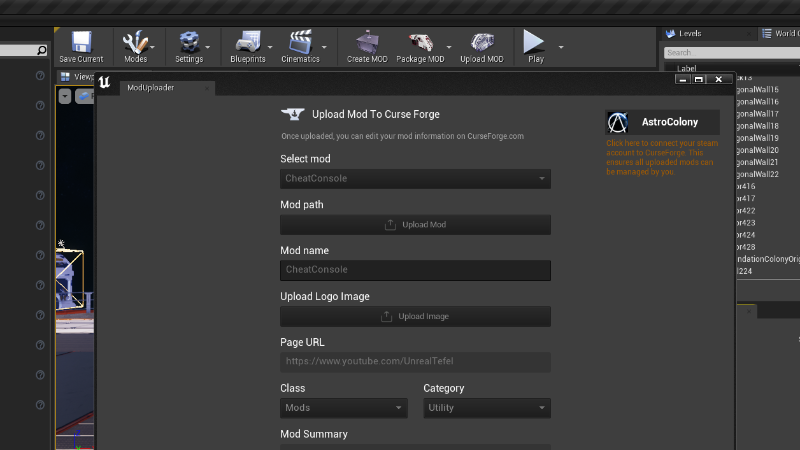Select gonalWall16 in the outliner list
The height and width of the screenshot is (450, 800).
click(x=758, y=102)
